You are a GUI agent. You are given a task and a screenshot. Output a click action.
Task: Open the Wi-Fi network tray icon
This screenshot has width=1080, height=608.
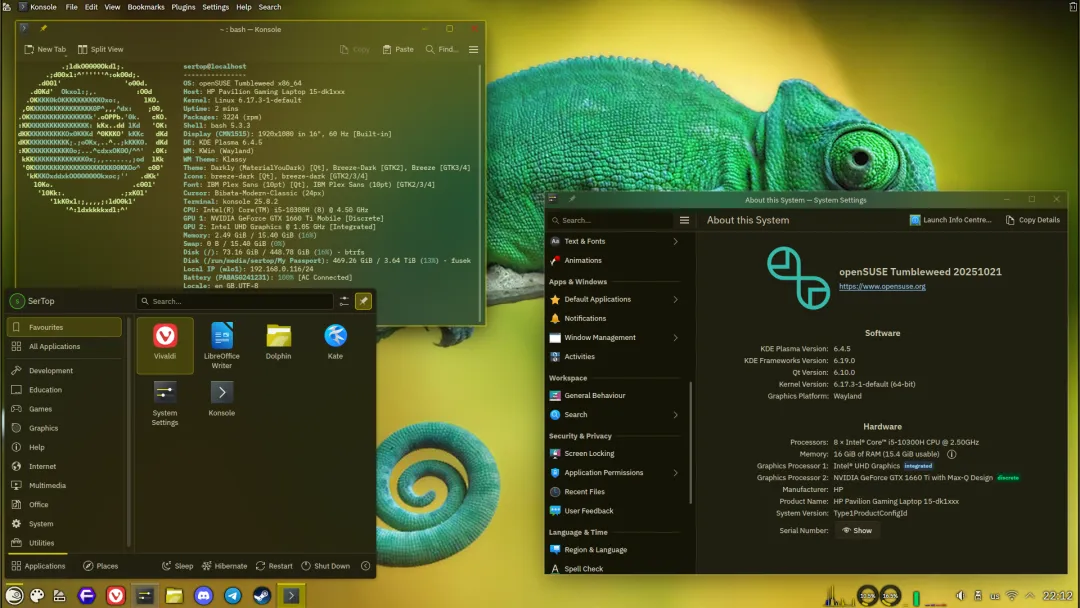pyautogui.click(x=1012, y=596)
